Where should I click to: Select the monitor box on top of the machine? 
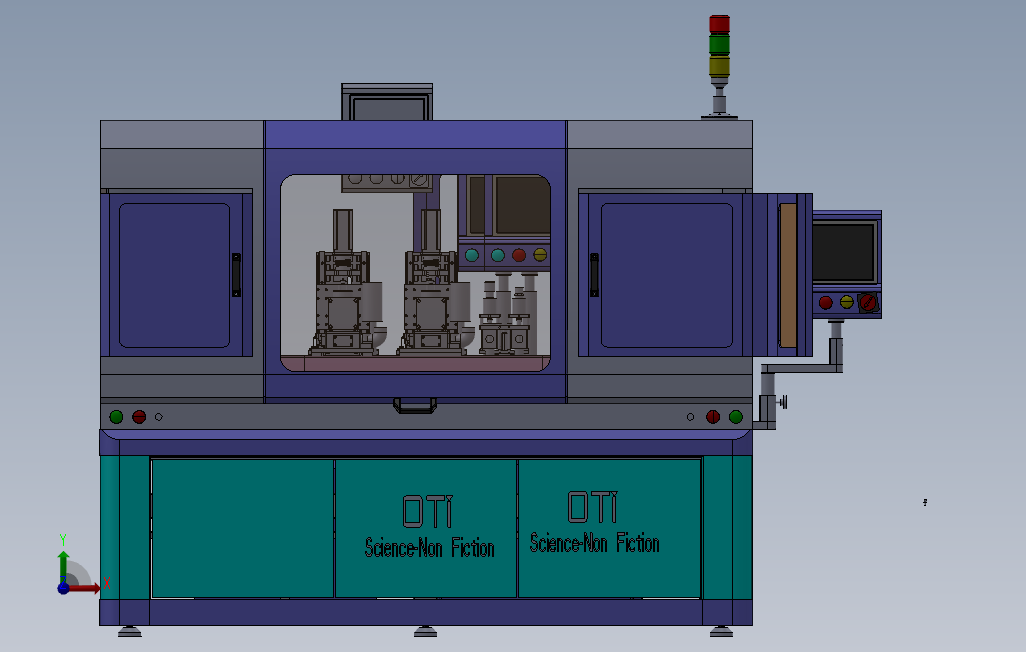[x=387, y=102]
